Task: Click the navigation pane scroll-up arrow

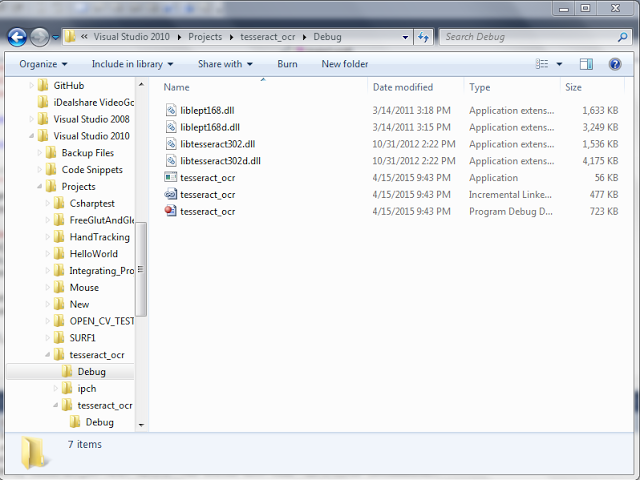Action: tap(141, 84)
